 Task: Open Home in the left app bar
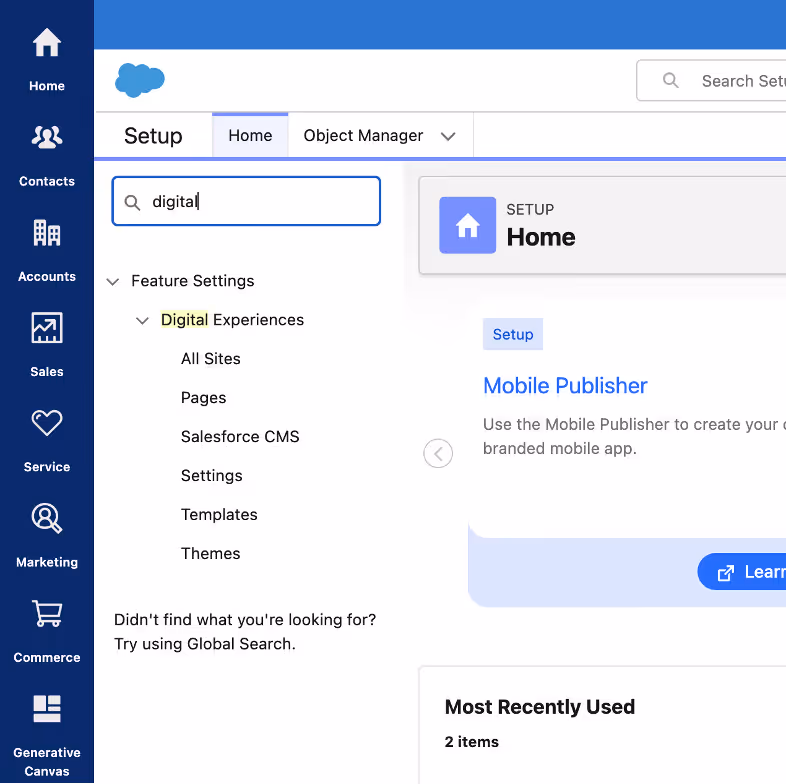tap(47, 59)
